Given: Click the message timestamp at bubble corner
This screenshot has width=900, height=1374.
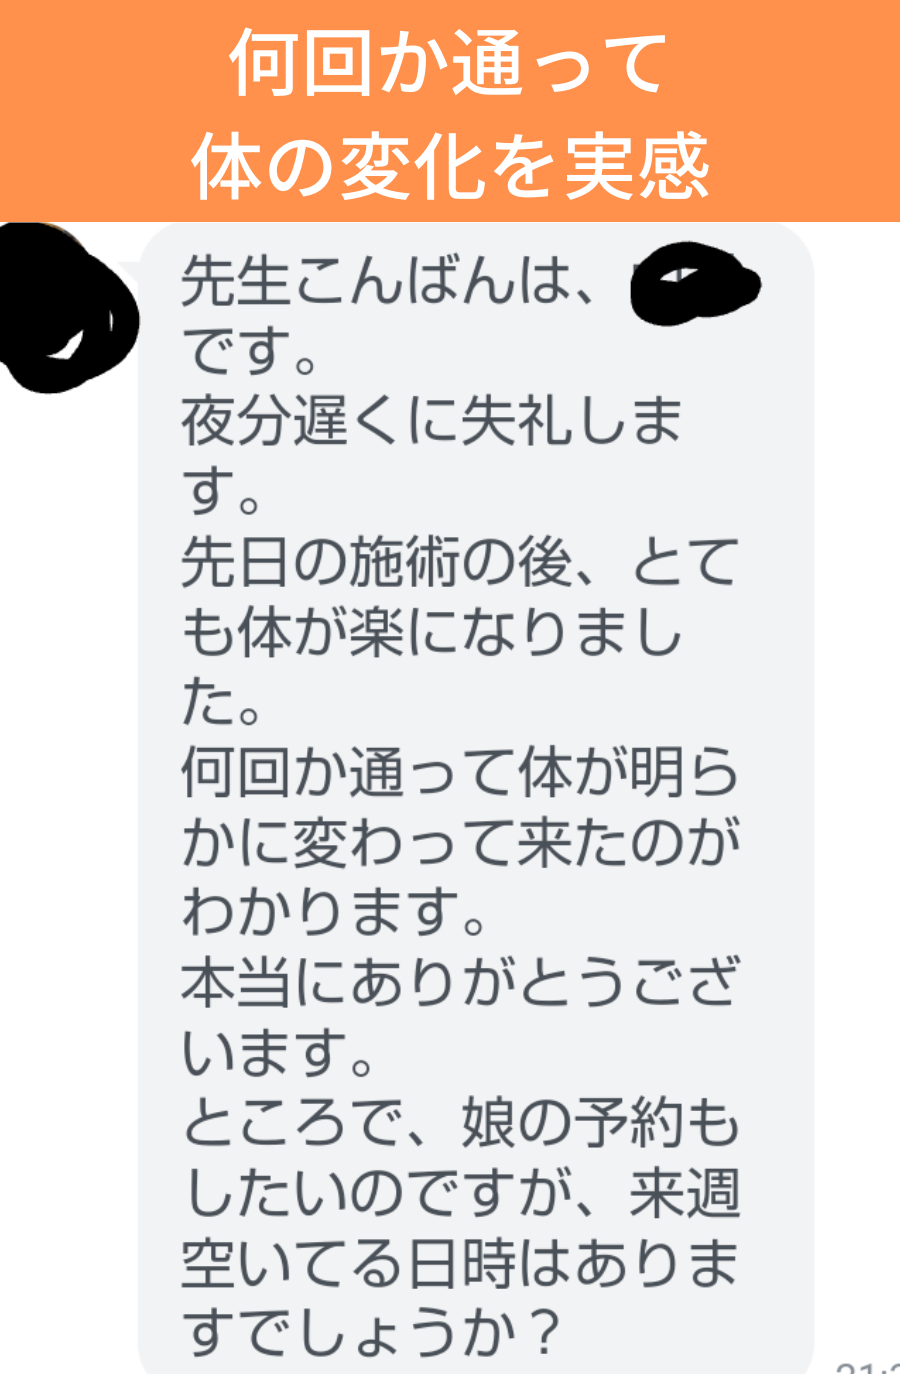Looking at the screenshot, I should point(868,1366).
